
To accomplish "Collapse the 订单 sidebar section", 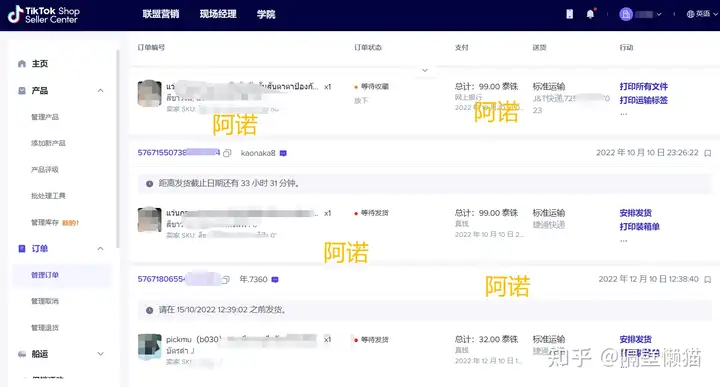I will pos(100,248).
